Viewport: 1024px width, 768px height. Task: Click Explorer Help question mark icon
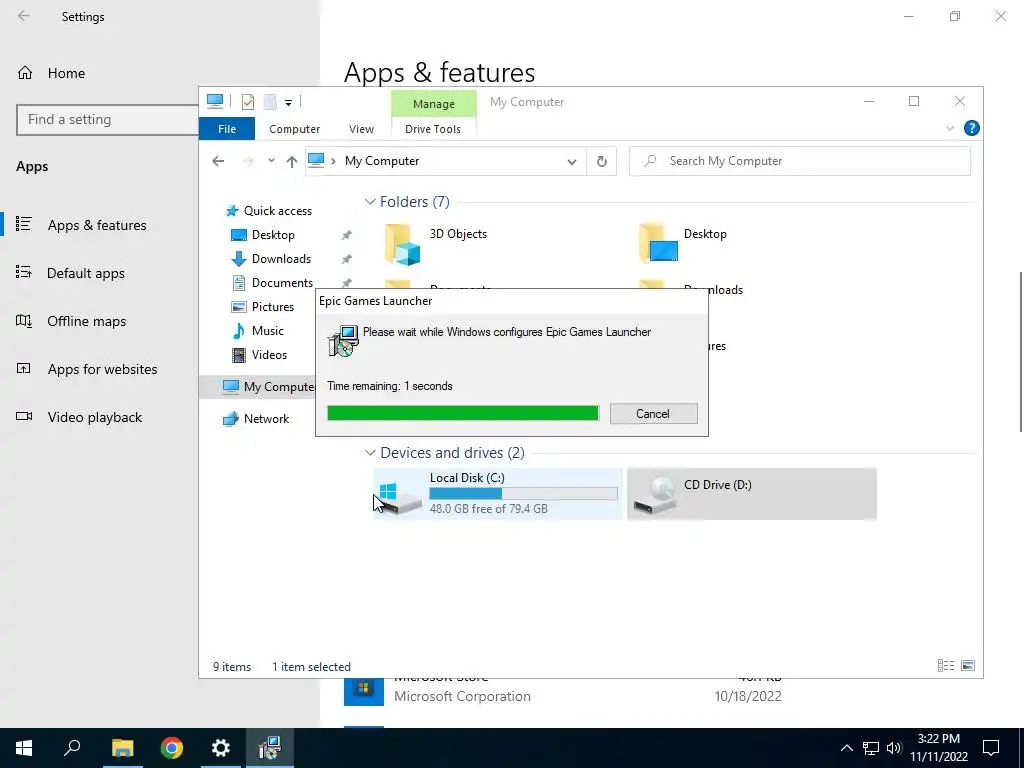[971, 128]
